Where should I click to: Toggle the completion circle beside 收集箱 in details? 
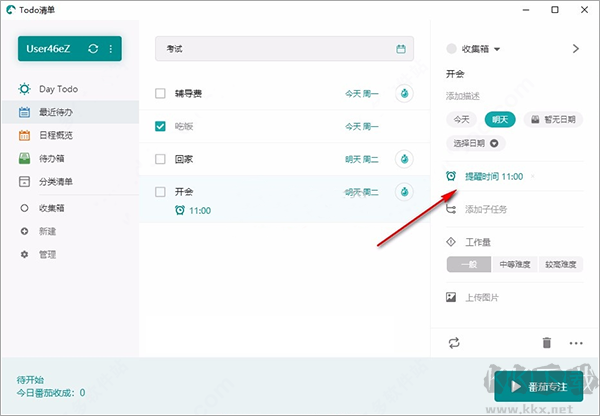(x=452, y=49)
